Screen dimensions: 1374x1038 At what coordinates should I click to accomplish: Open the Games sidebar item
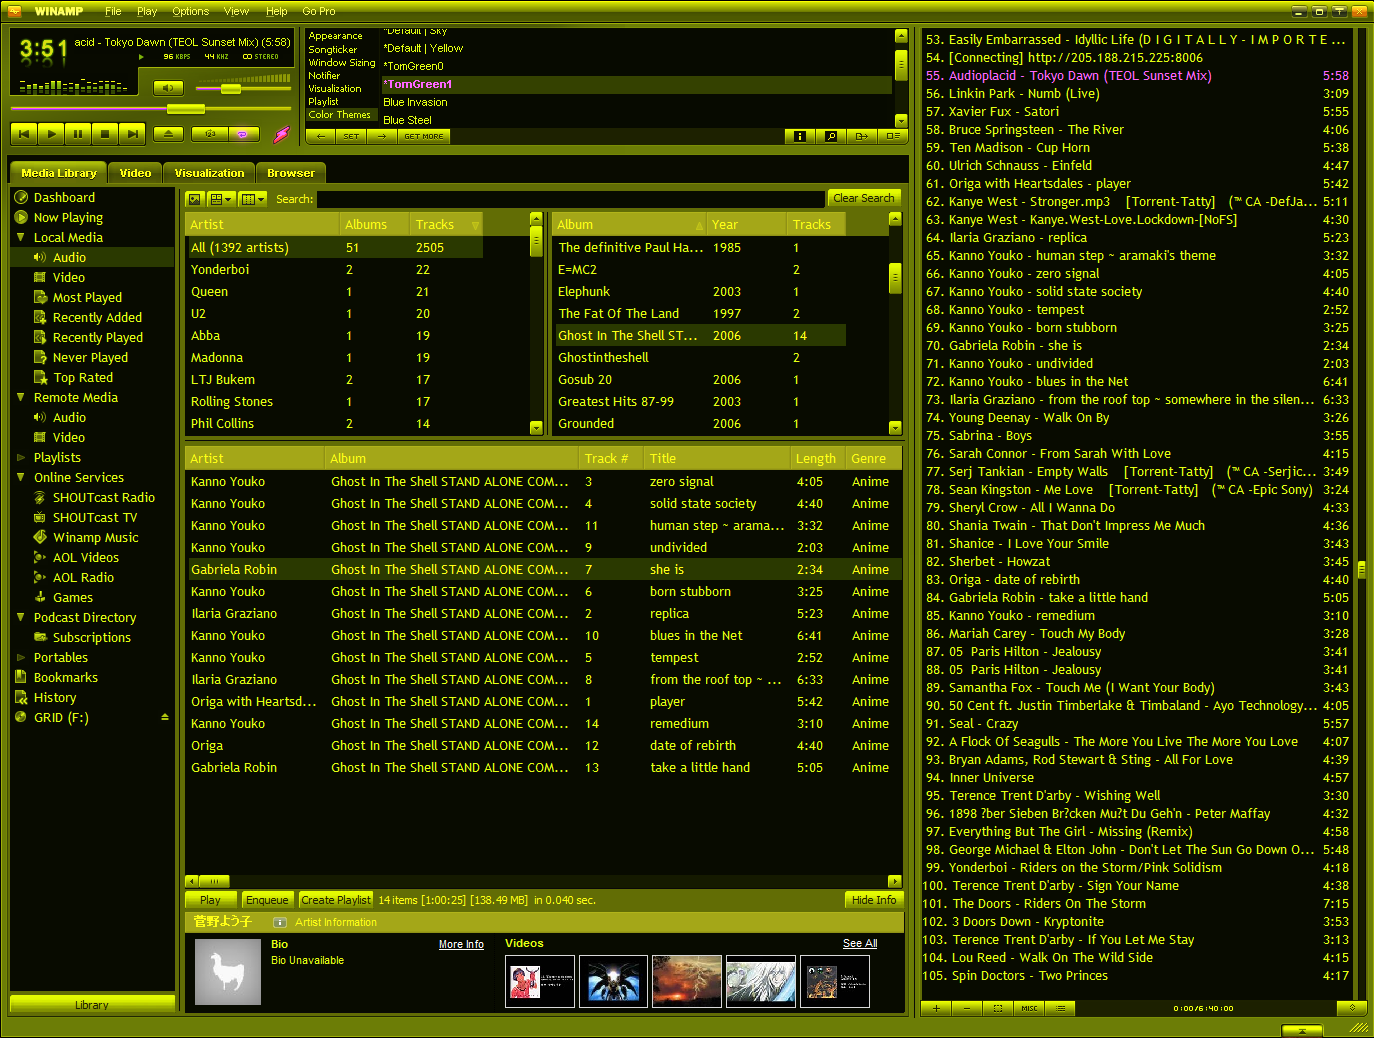(x=73, y=597)
